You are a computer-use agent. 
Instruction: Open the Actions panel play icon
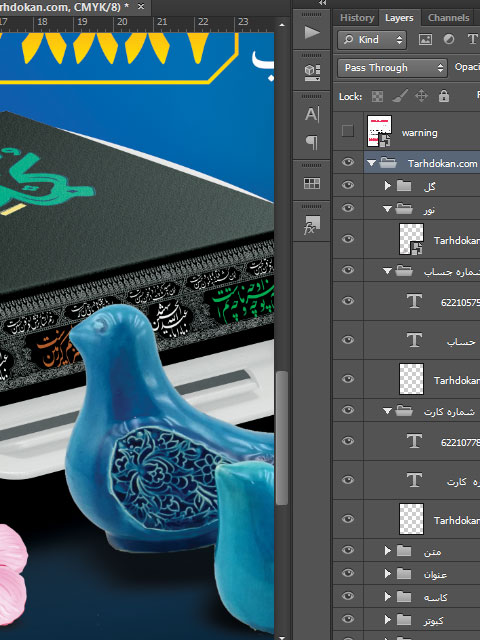coord(312,33)
